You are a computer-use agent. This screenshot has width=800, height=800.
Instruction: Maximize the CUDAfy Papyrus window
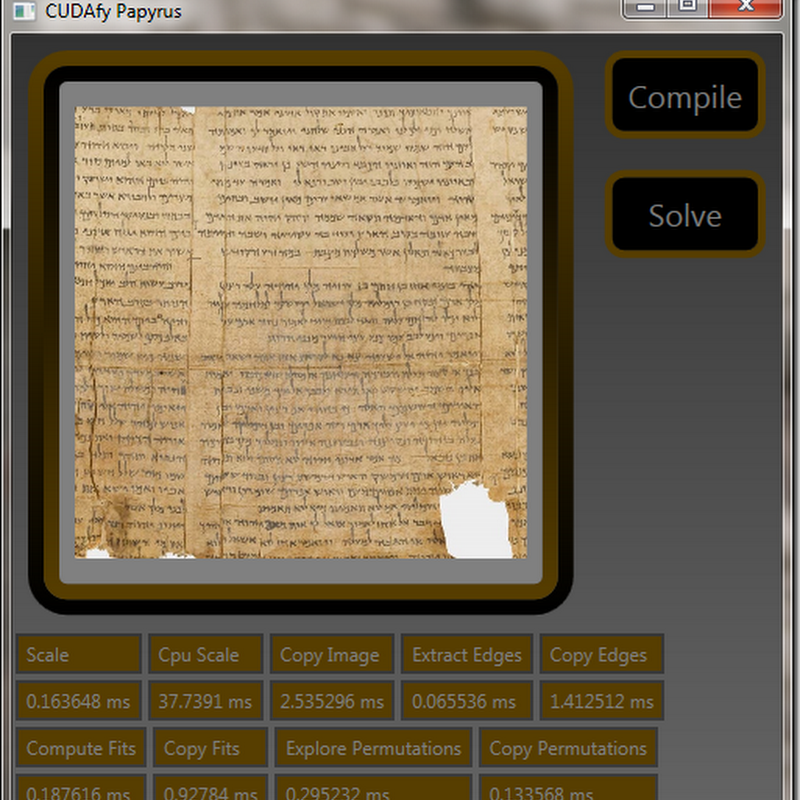[687, 8]
